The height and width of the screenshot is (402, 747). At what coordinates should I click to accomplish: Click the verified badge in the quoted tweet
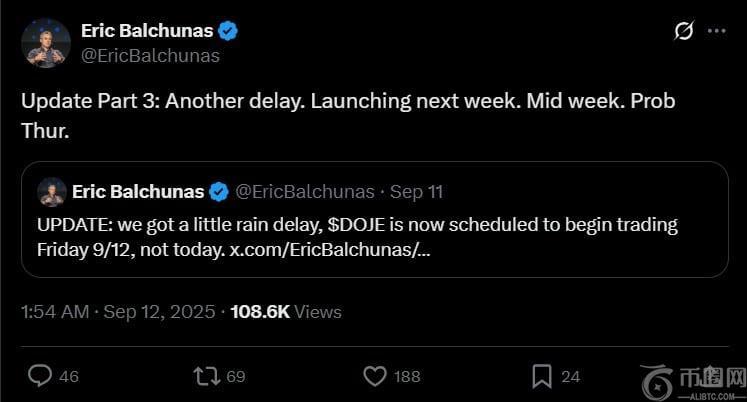(x=219, y=191)
